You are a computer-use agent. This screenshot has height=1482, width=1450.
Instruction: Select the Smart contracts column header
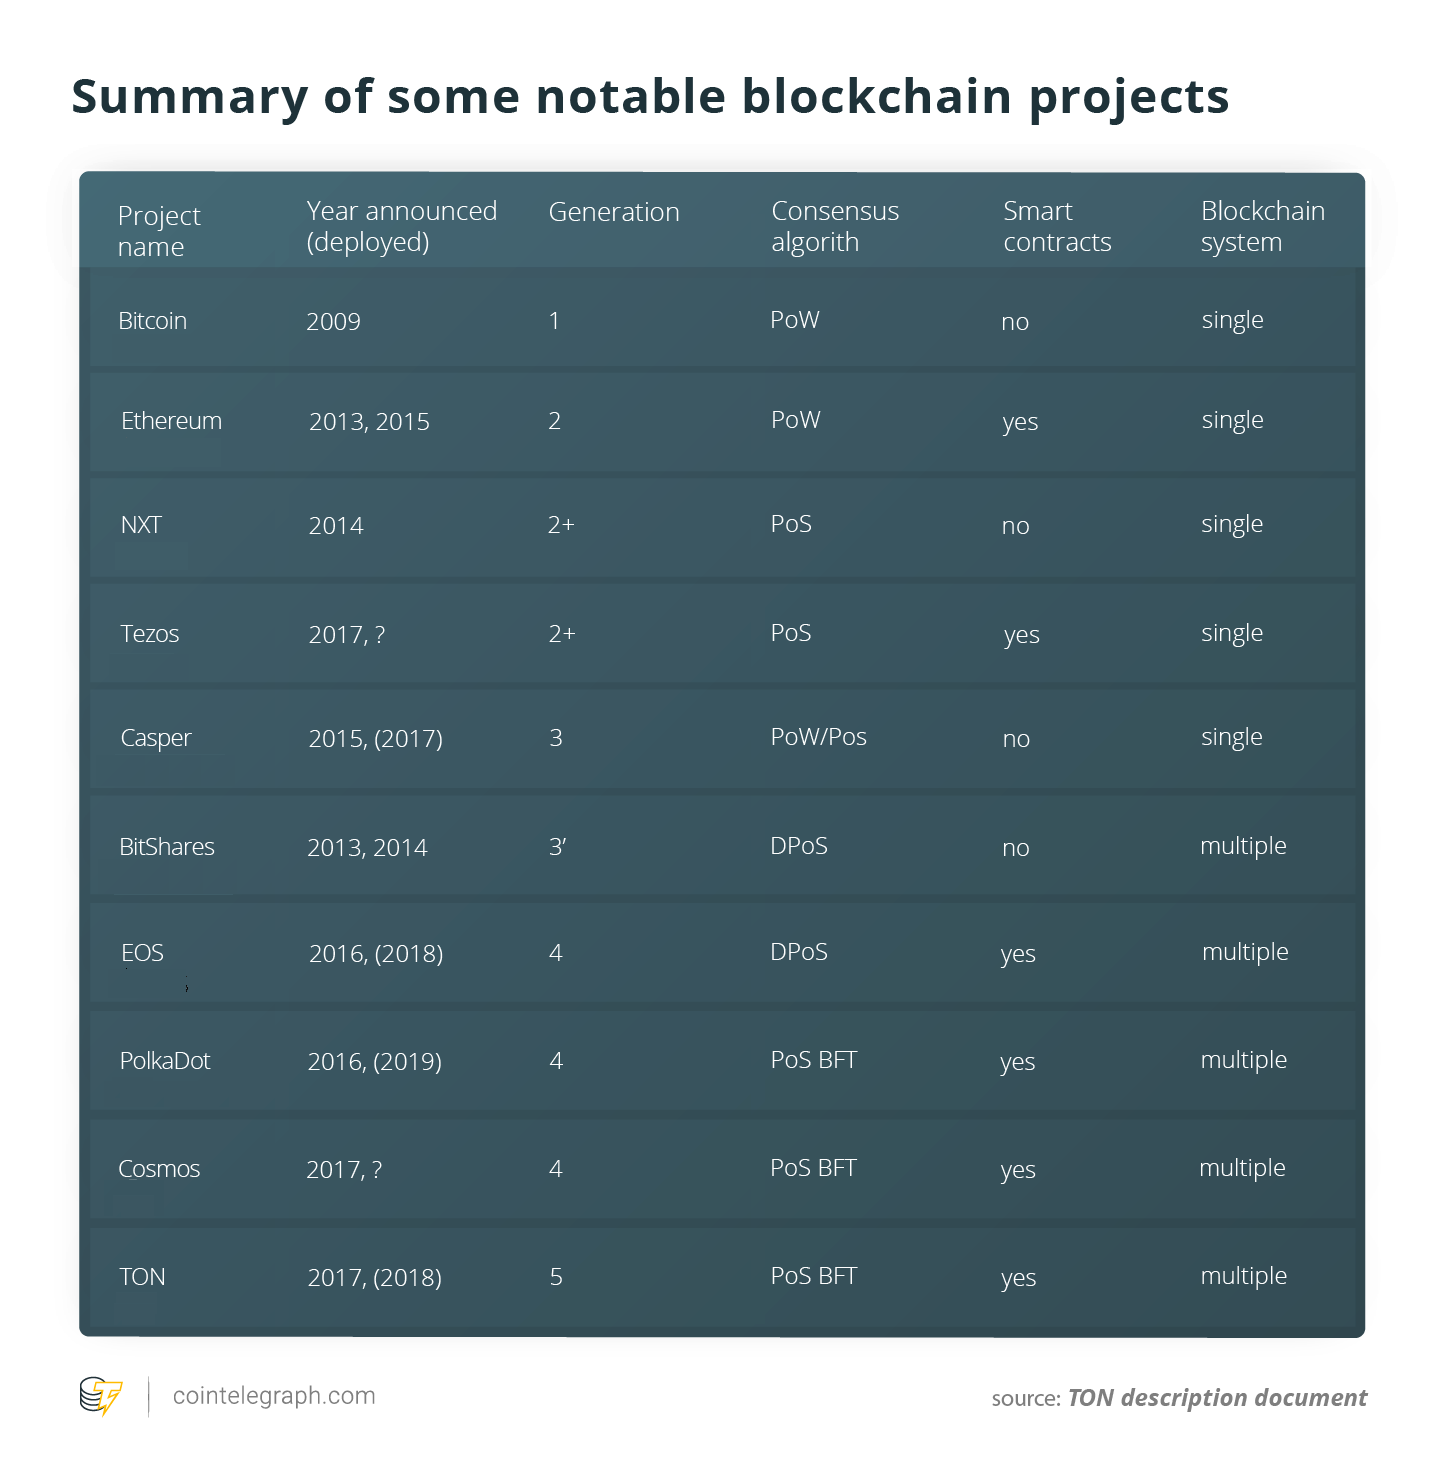click(x=1057, y=226)
